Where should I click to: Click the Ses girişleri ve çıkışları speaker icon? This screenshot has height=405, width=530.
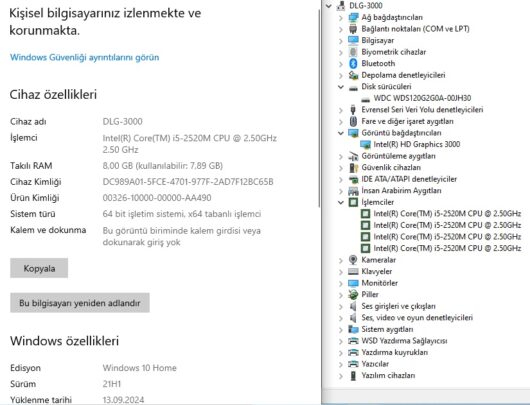pos(353,306)
